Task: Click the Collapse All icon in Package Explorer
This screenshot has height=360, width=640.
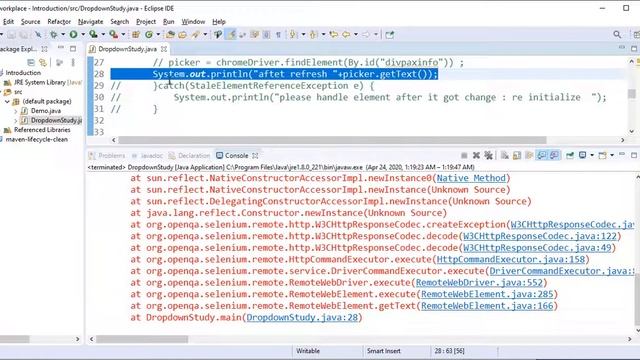Action: click(31, 62)
